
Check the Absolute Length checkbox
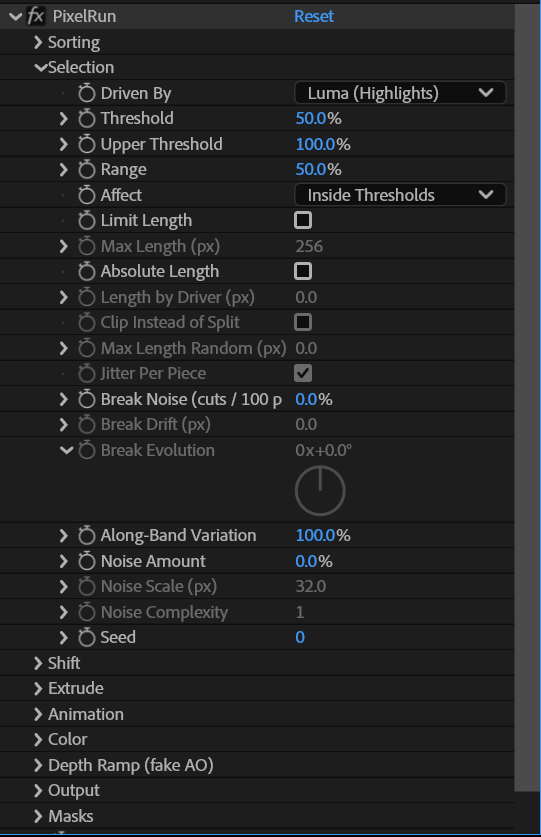tap(303, 271)
